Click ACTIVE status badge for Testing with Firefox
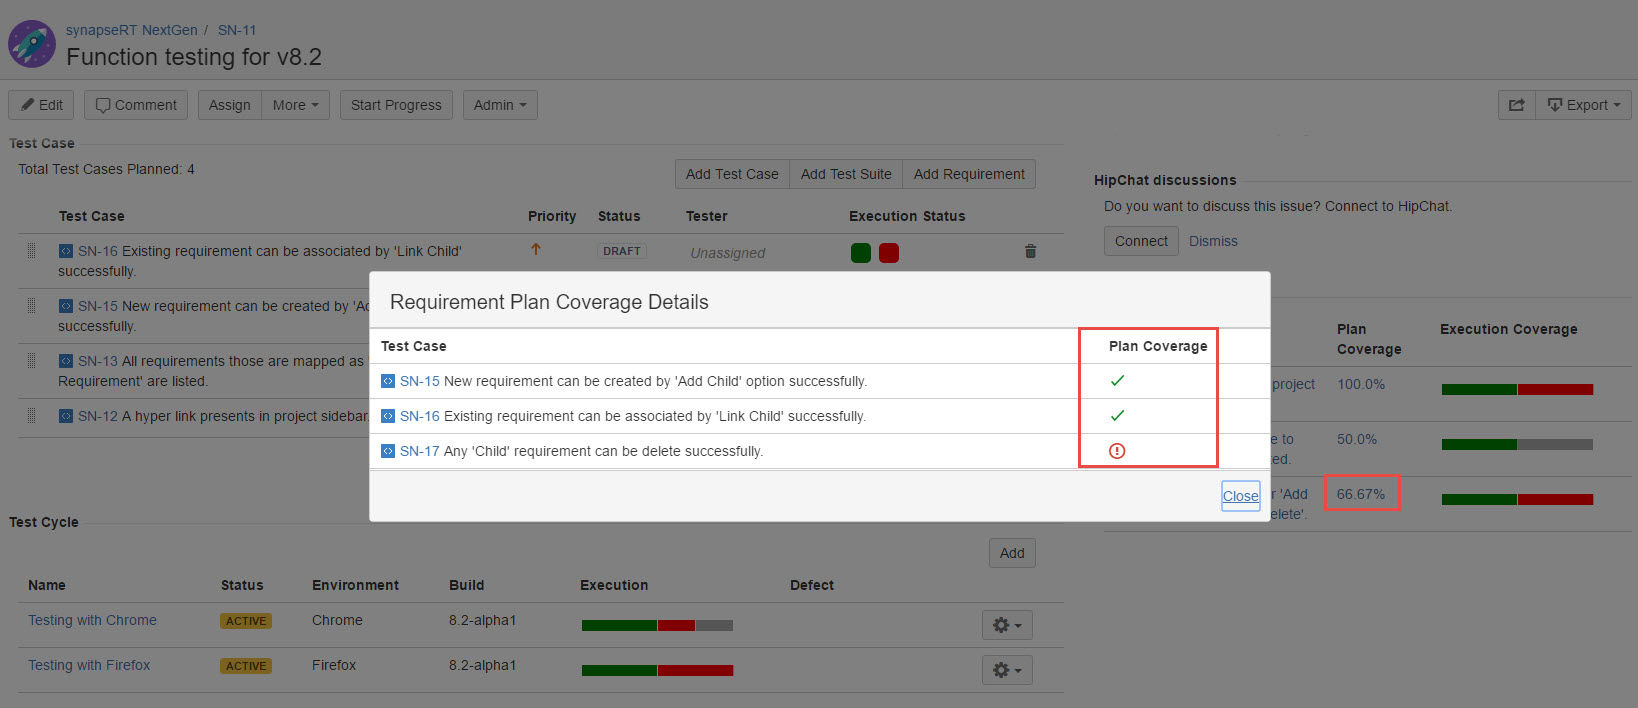Screen dimensions: 1638x708 [x=246, y=666]
